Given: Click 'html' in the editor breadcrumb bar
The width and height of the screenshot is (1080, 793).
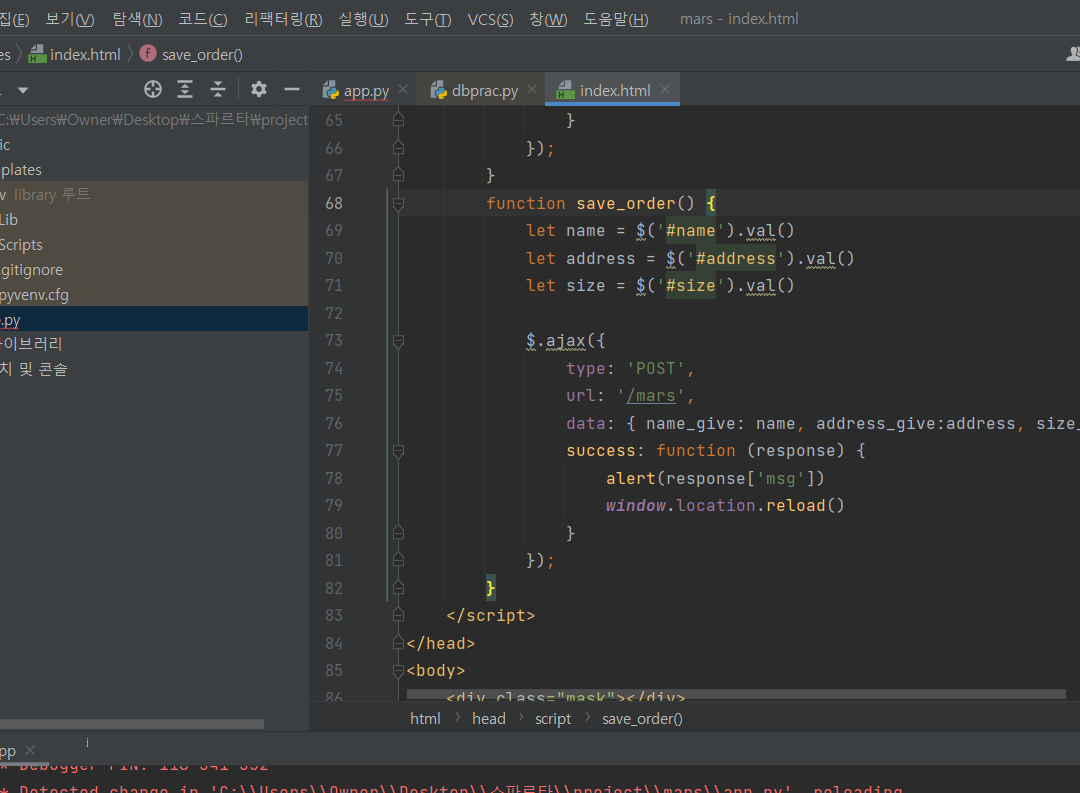Looking at the screenshot, I should point(425,719).
